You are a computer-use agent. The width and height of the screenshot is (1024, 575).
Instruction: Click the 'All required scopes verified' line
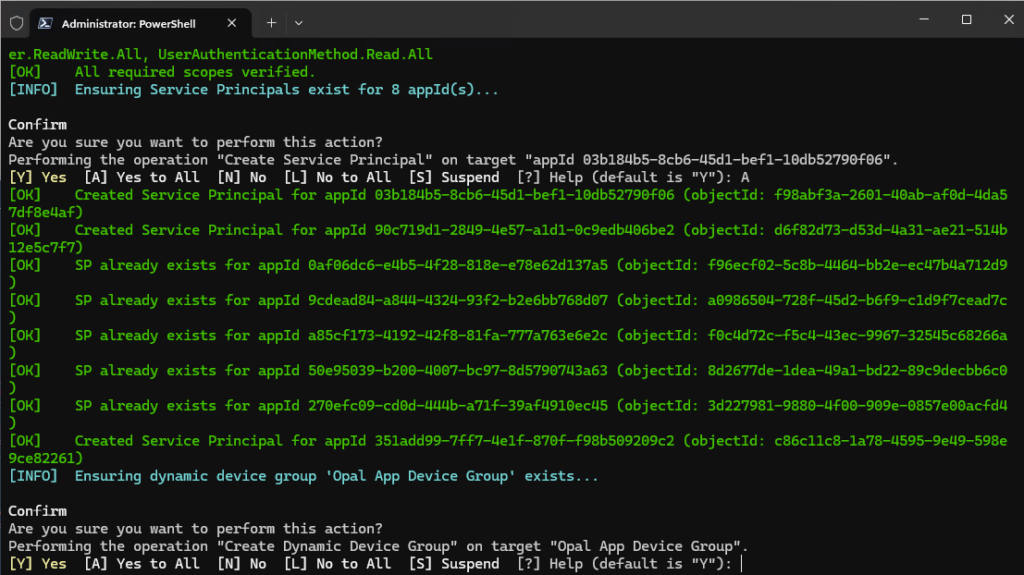194,72
